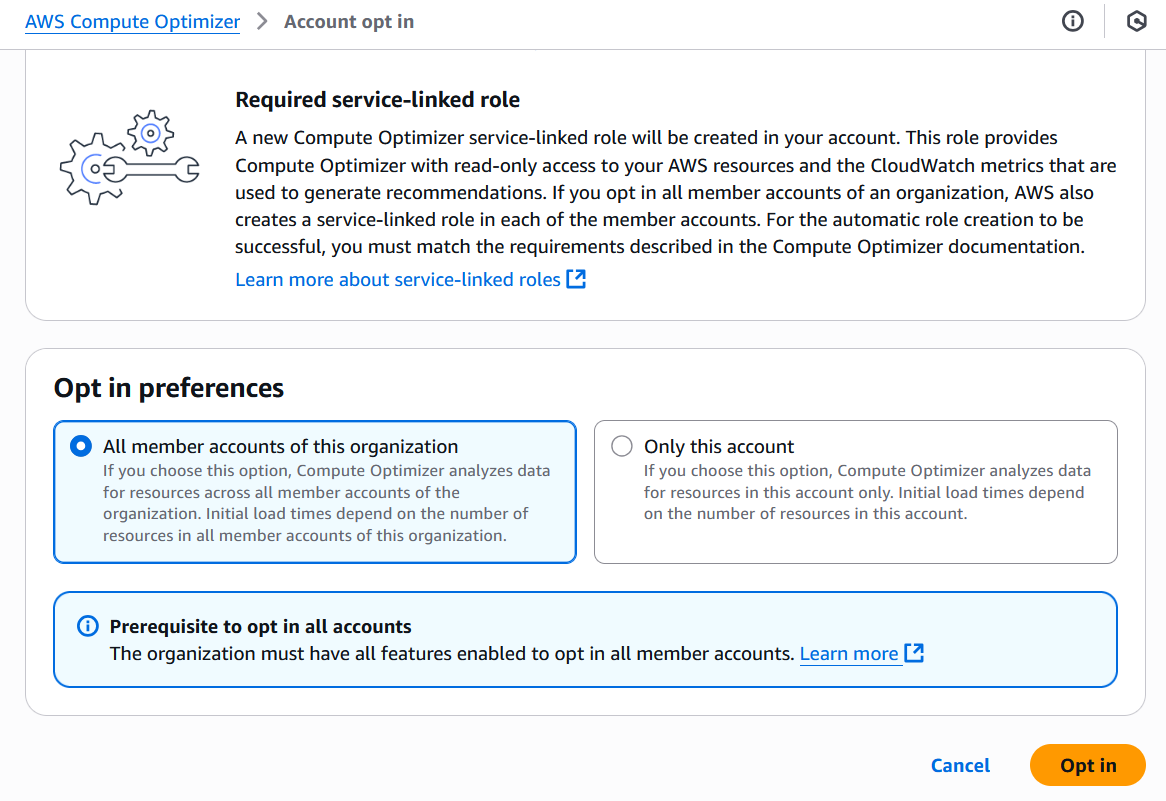Click the external link icon beside Learn more
The width and height of the screenshot is (1166, 801).
click(x=914, y=653)
